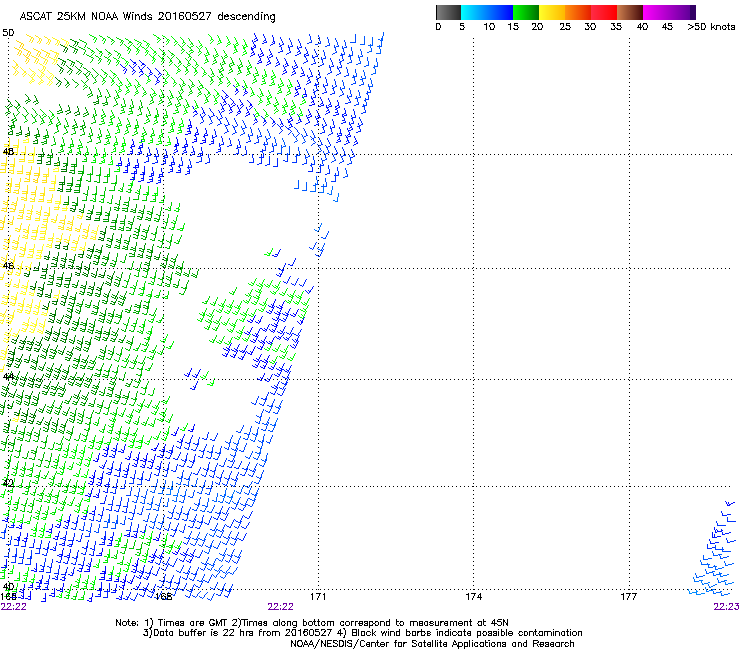Click the latitude label '48'

click(x=8, y=152)
